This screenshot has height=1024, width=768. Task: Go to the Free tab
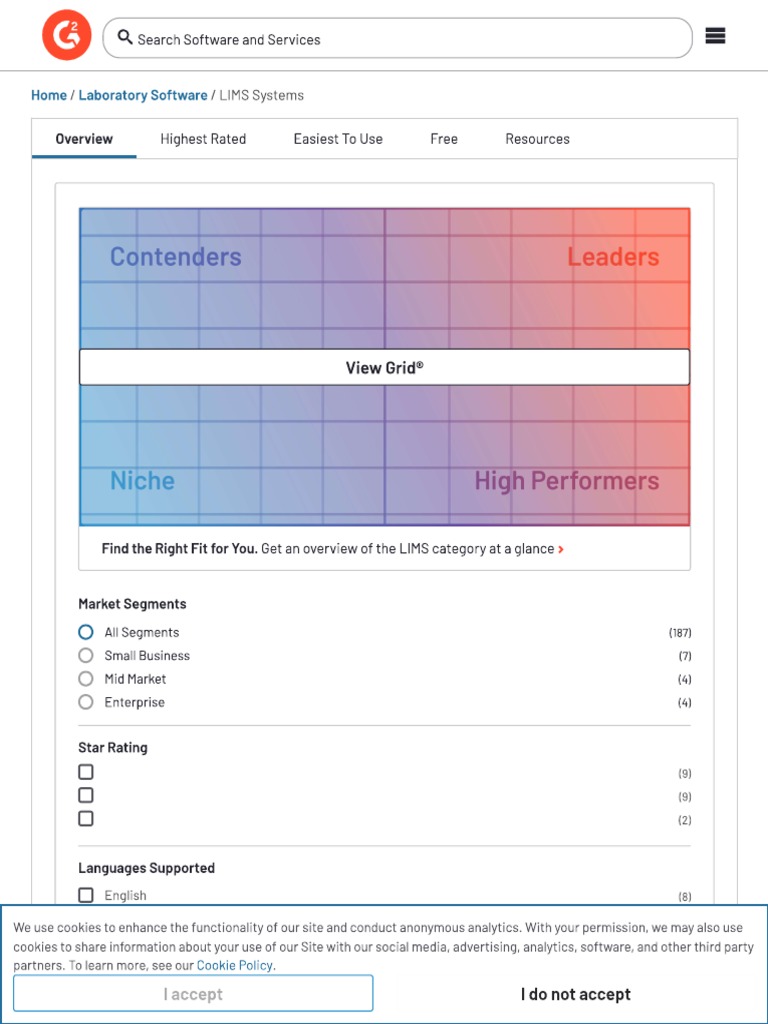[444, 139]
